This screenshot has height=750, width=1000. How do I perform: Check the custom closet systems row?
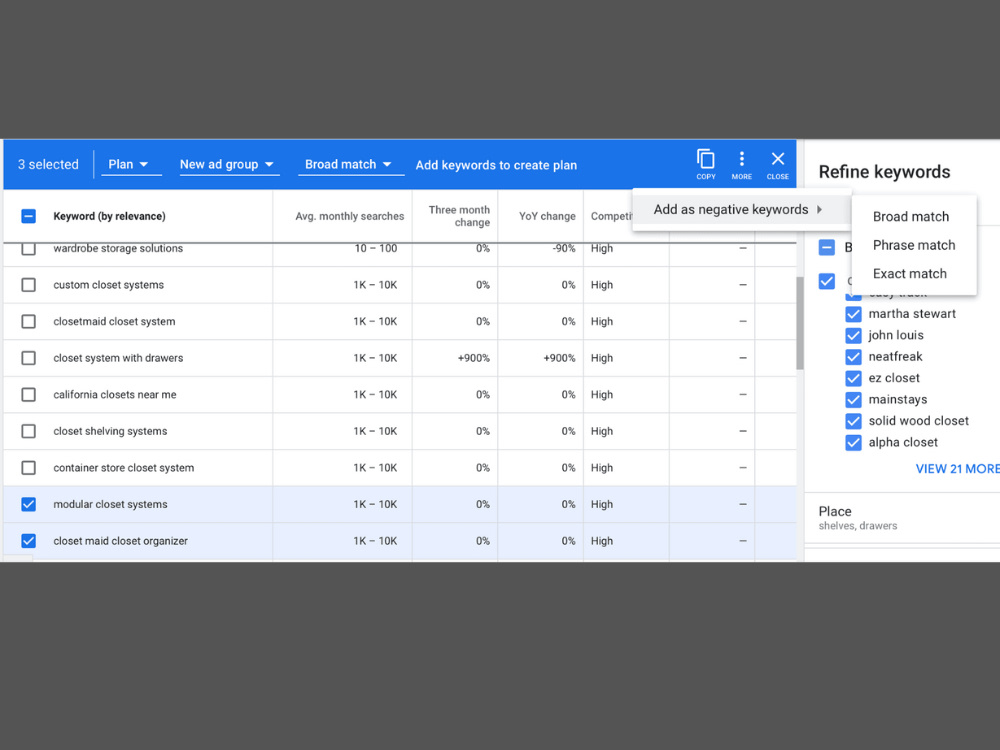point(29,285)
